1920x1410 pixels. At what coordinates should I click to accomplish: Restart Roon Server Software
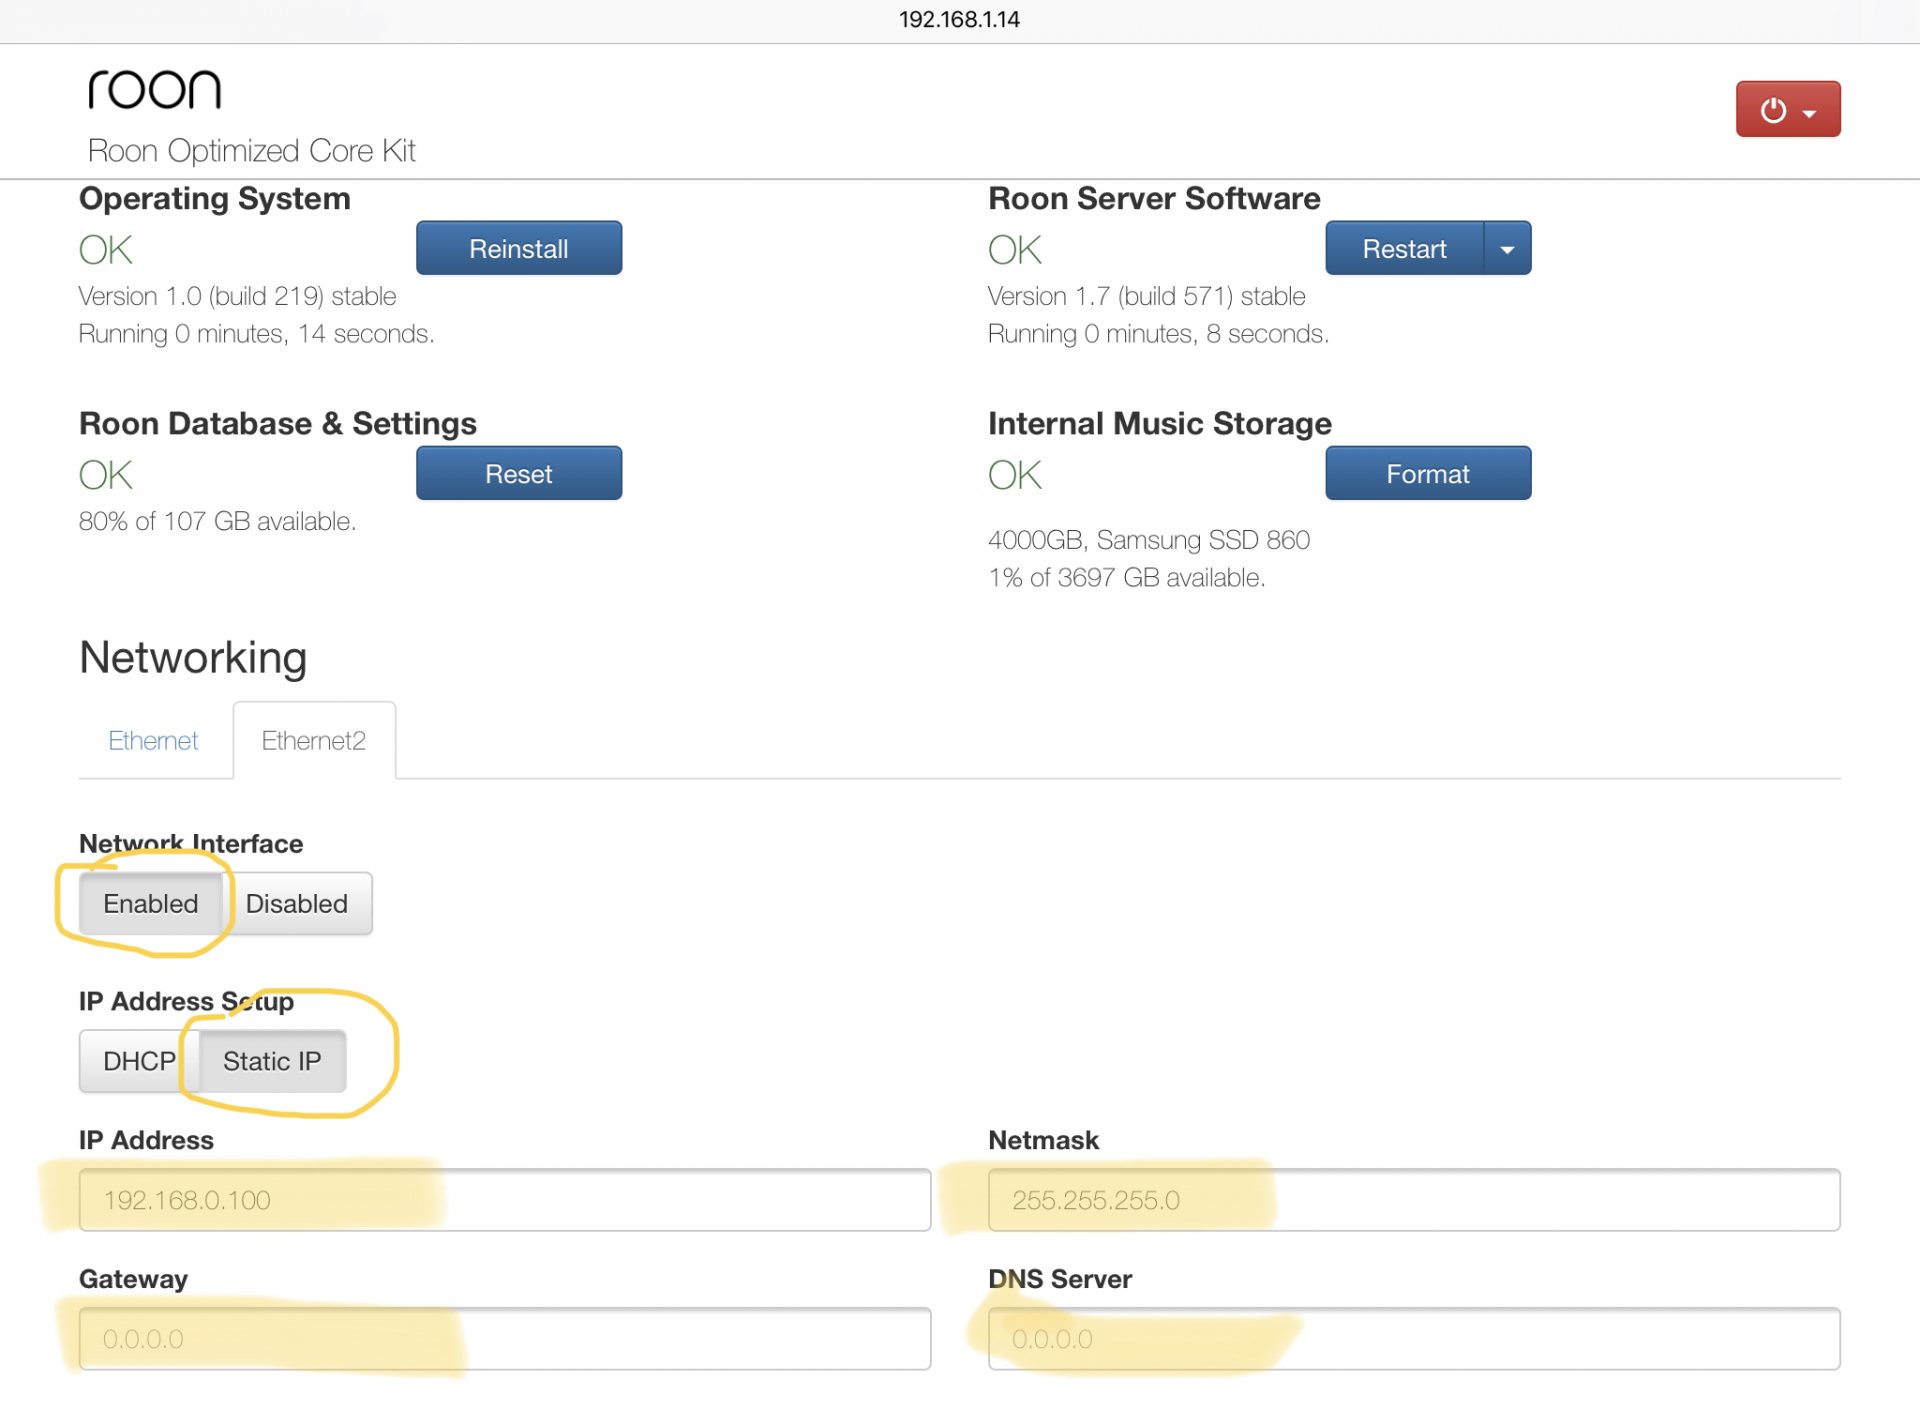click(x=1404, y=248)
